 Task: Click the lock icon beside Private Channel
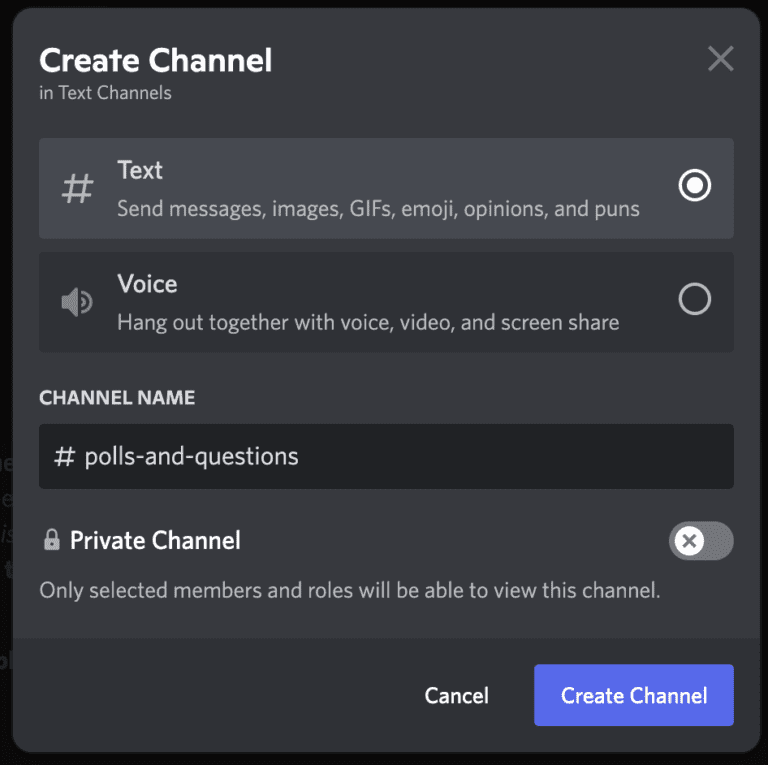51,540
